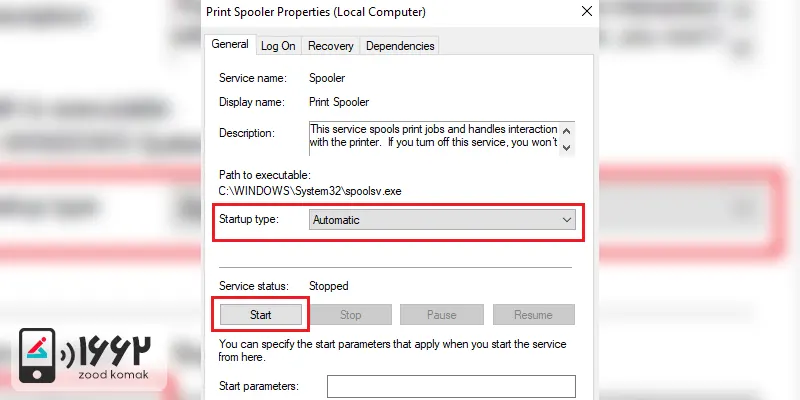800x400 pixels.
Task: Switch to the Recovery tab
Action: (x=331, y=46)
